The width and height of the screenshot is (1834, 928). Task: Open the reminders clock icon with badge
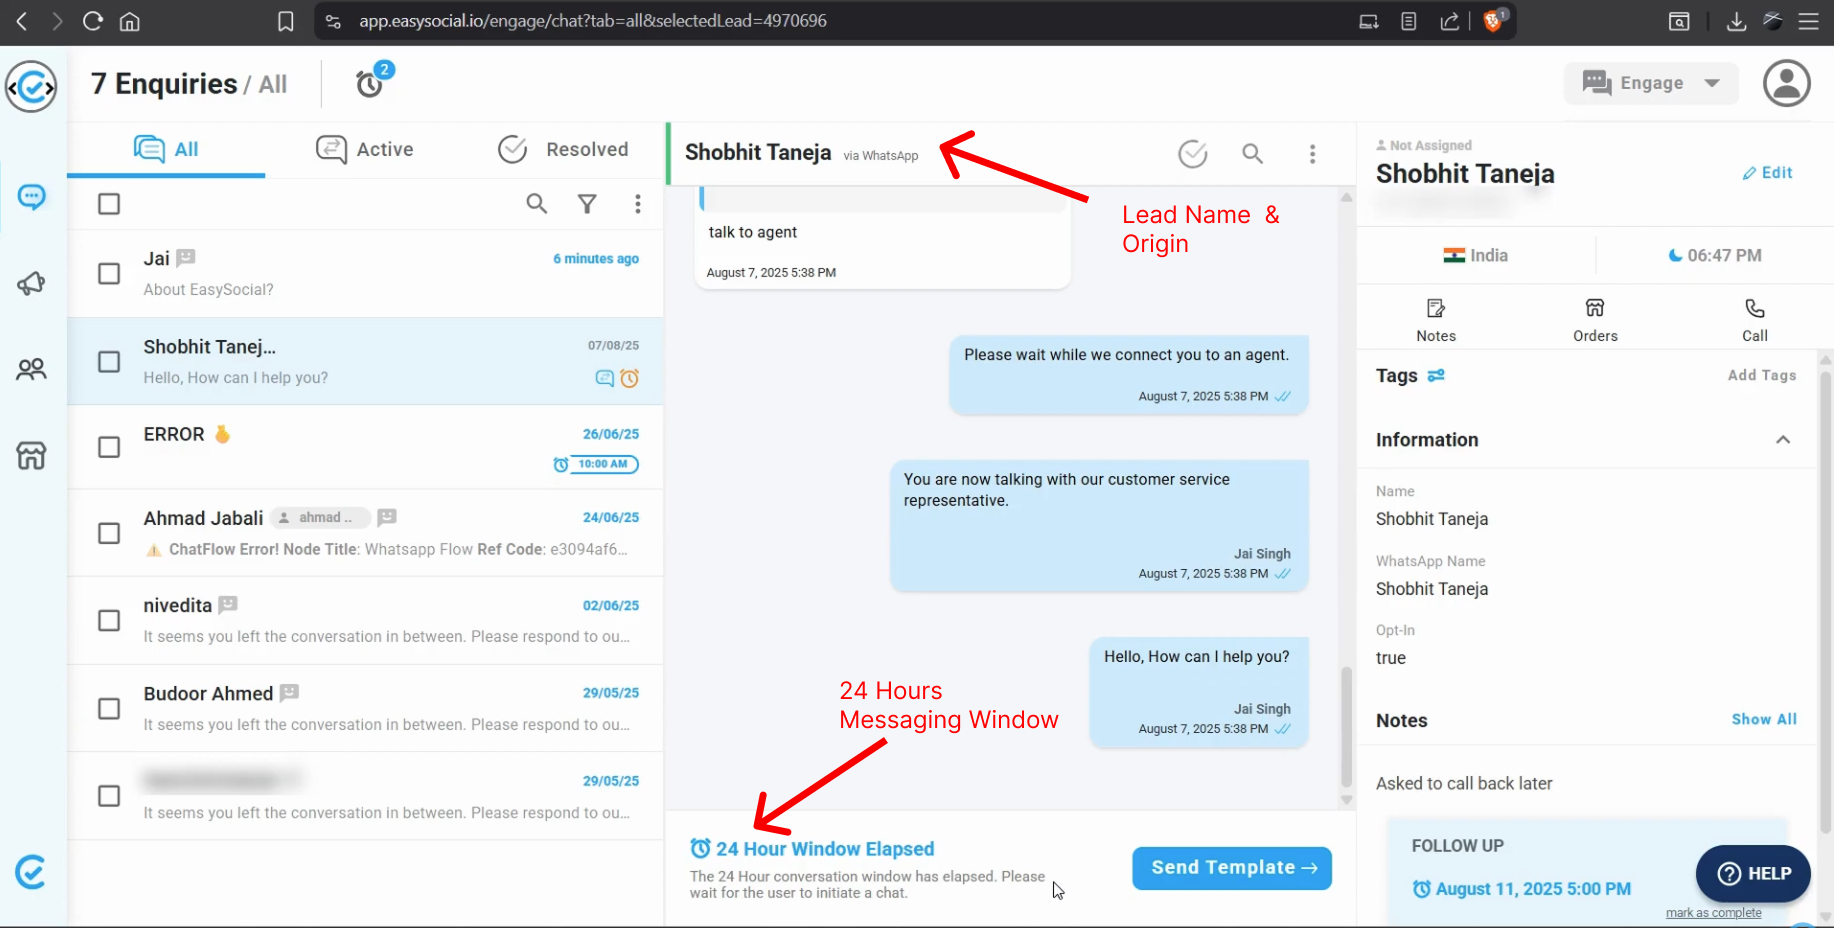pos(370,84)
